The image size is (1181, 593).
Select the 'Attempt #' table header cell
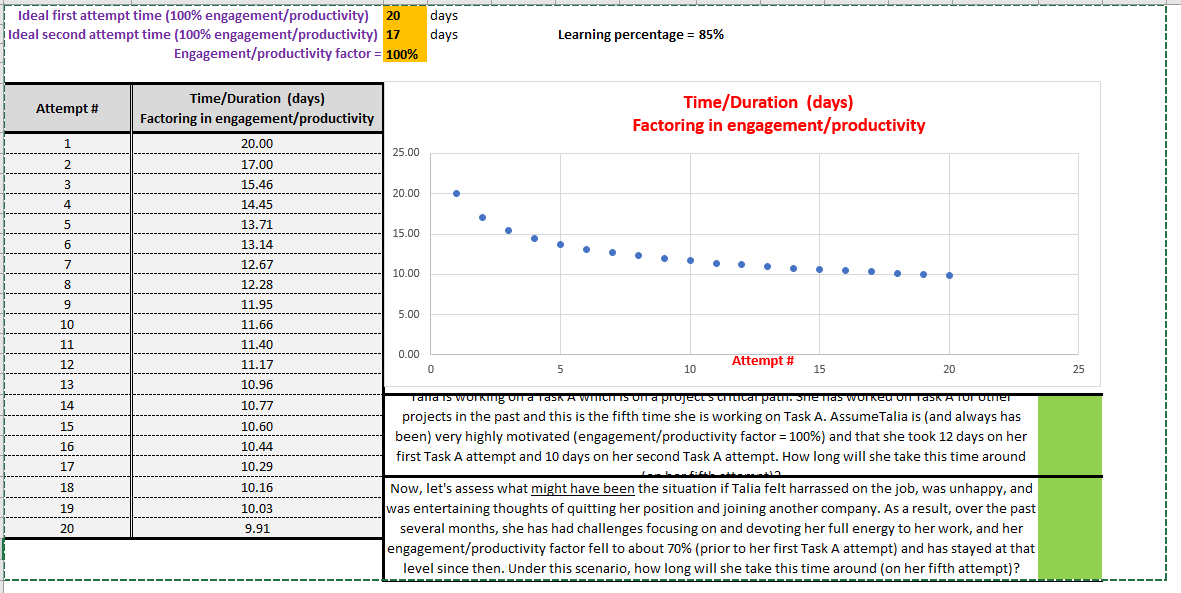click(68, 109)
